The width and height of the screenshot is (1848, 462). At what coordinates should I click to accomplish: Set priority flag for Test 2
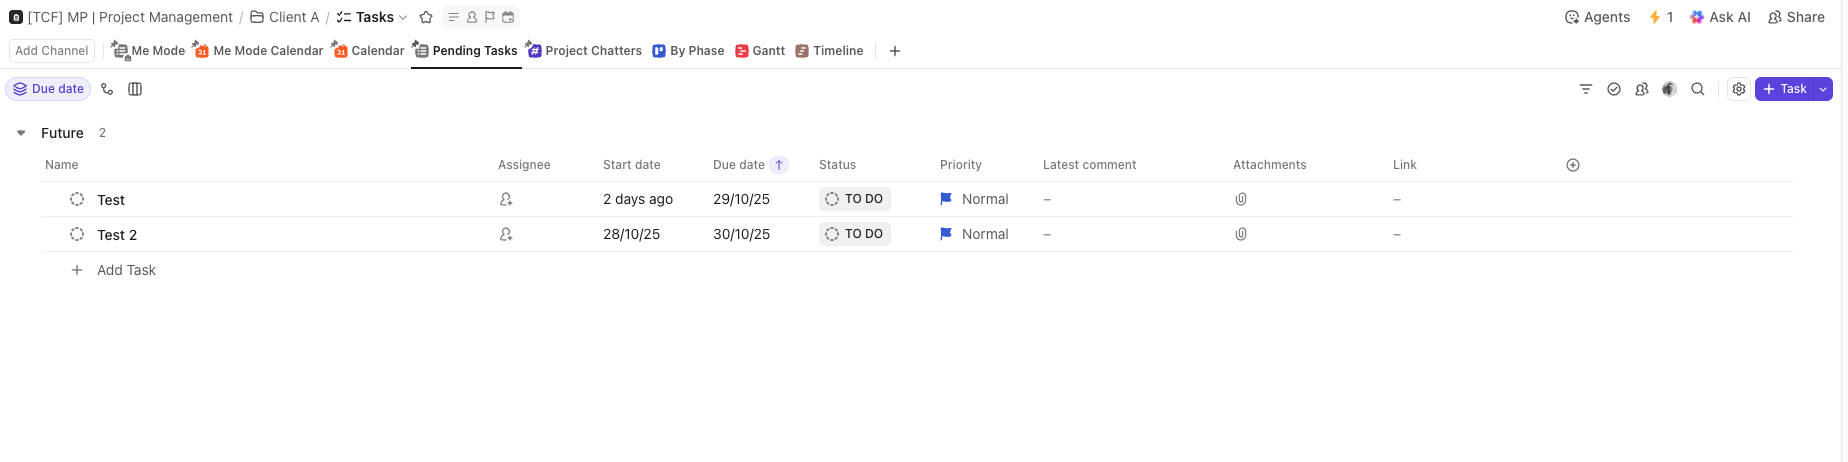coord(946,234)
